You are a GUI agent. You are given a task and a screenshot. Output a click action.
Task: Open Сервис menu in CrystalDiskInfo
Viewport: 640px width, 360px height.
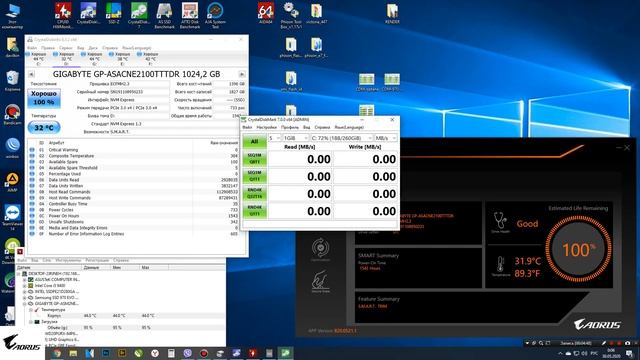pos(66,48)
